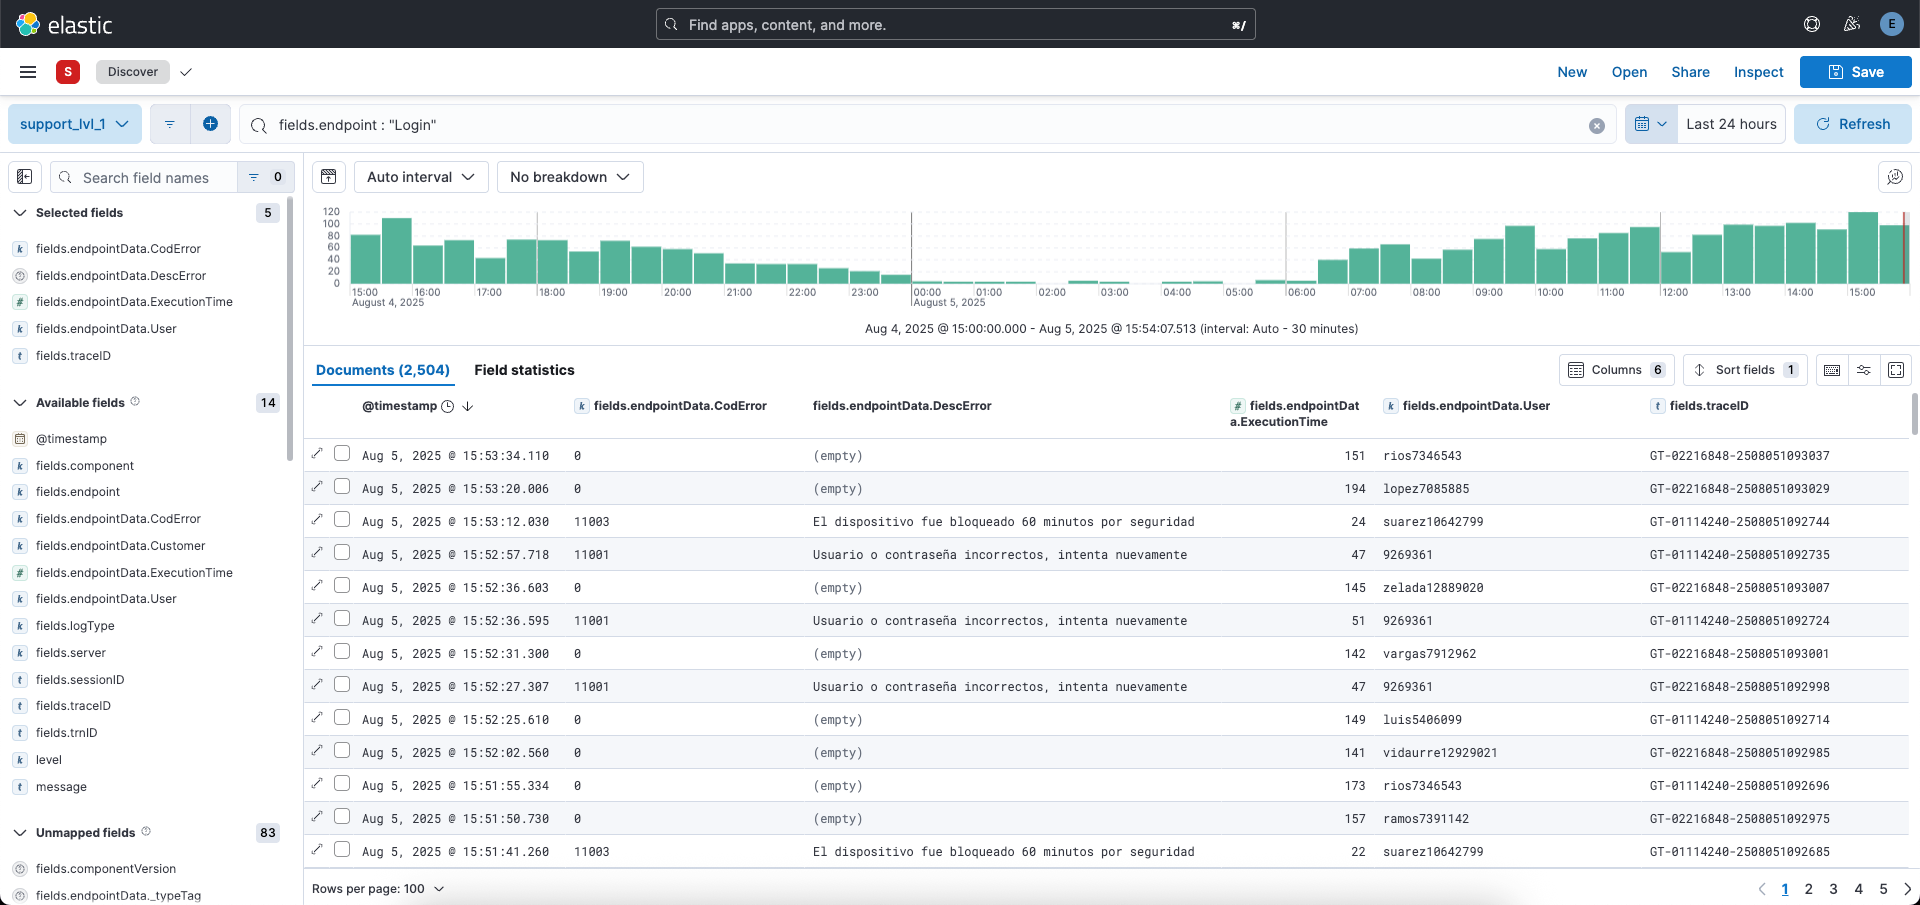Viewport: 1920px width, 905px height.
Task: Collapse the Selected fields section
Action: point(20,212)
